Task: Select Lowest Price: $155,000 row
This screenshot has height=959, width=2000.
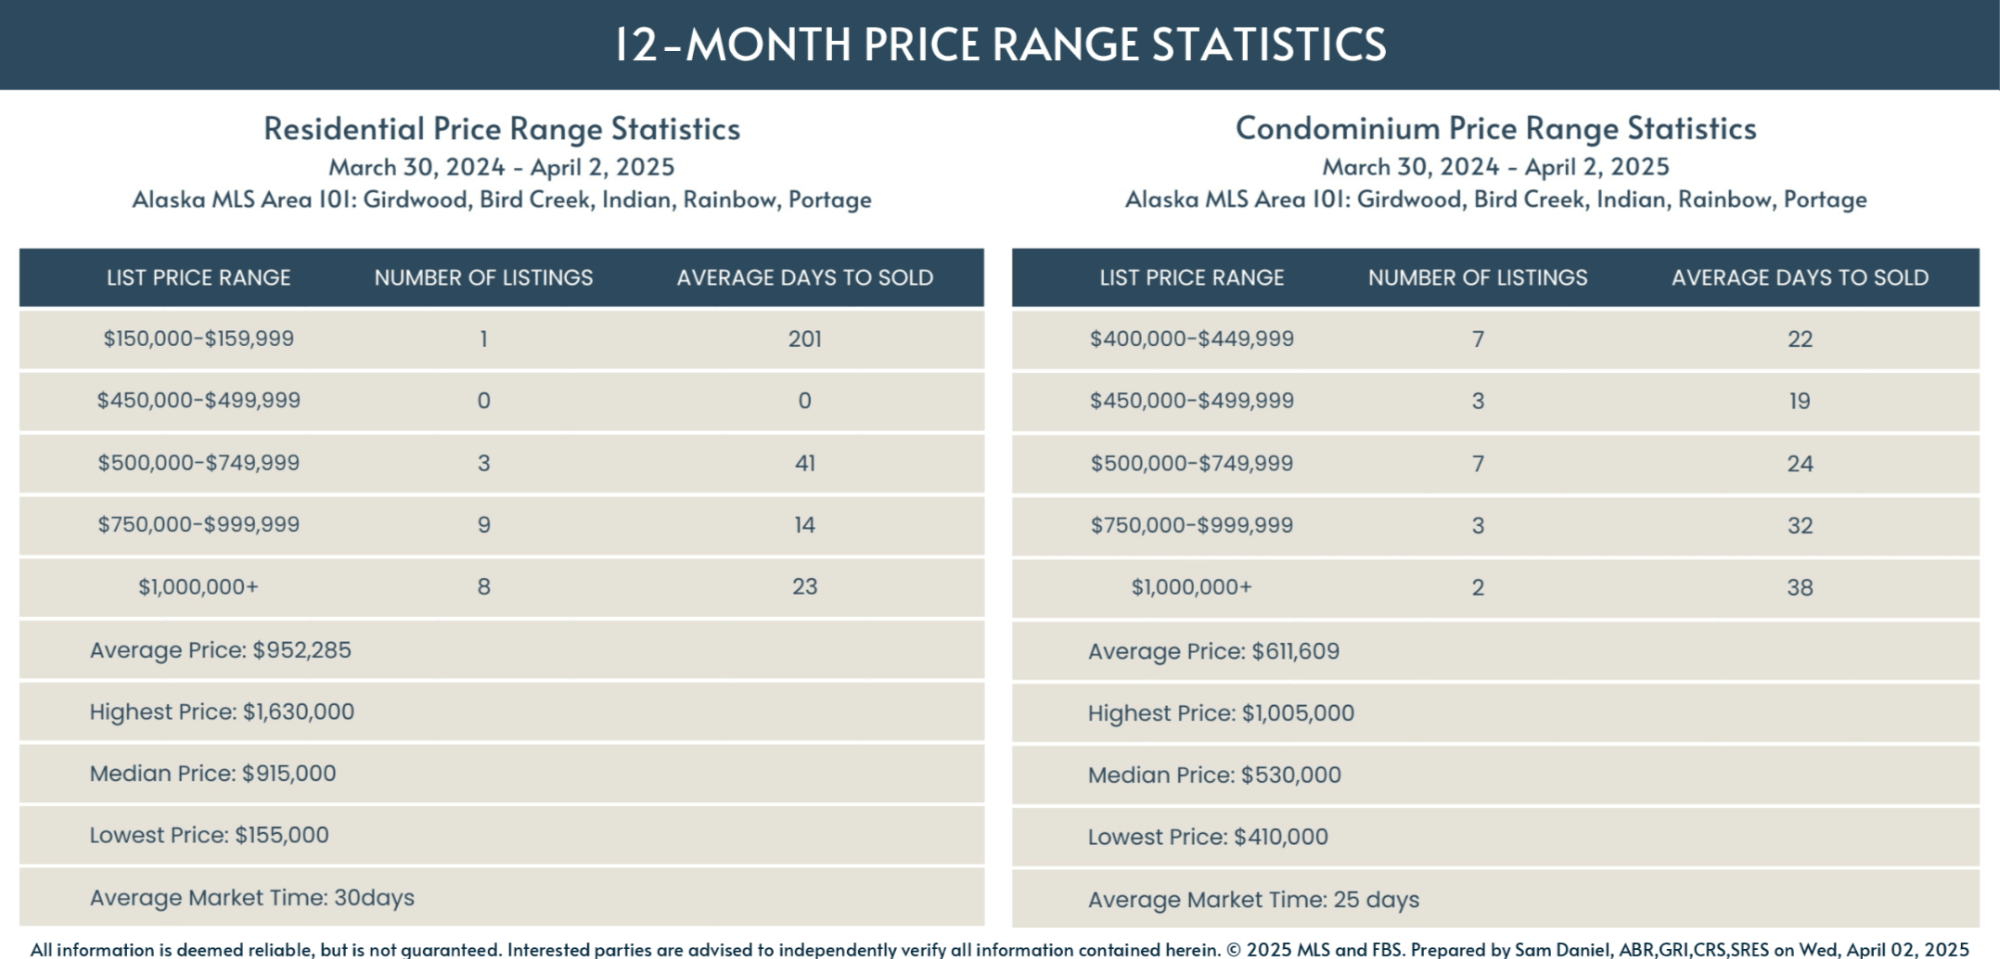Action: (209, 835)
